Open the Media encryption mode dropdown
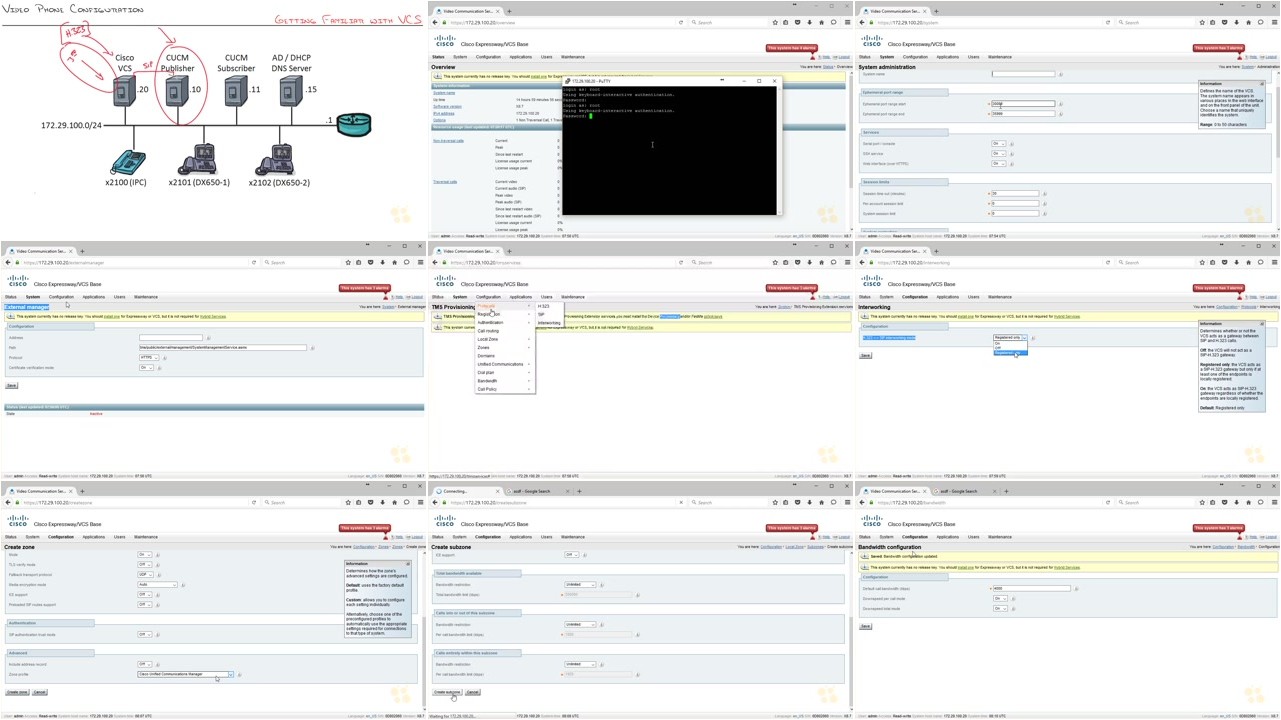The image size is (1281, 720). pos(157,585)
